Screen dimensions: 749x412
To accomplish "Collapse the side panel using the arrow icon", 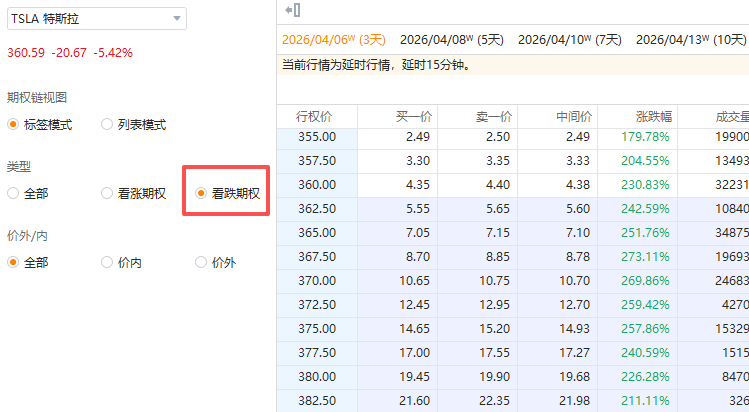I will point(292,10).
